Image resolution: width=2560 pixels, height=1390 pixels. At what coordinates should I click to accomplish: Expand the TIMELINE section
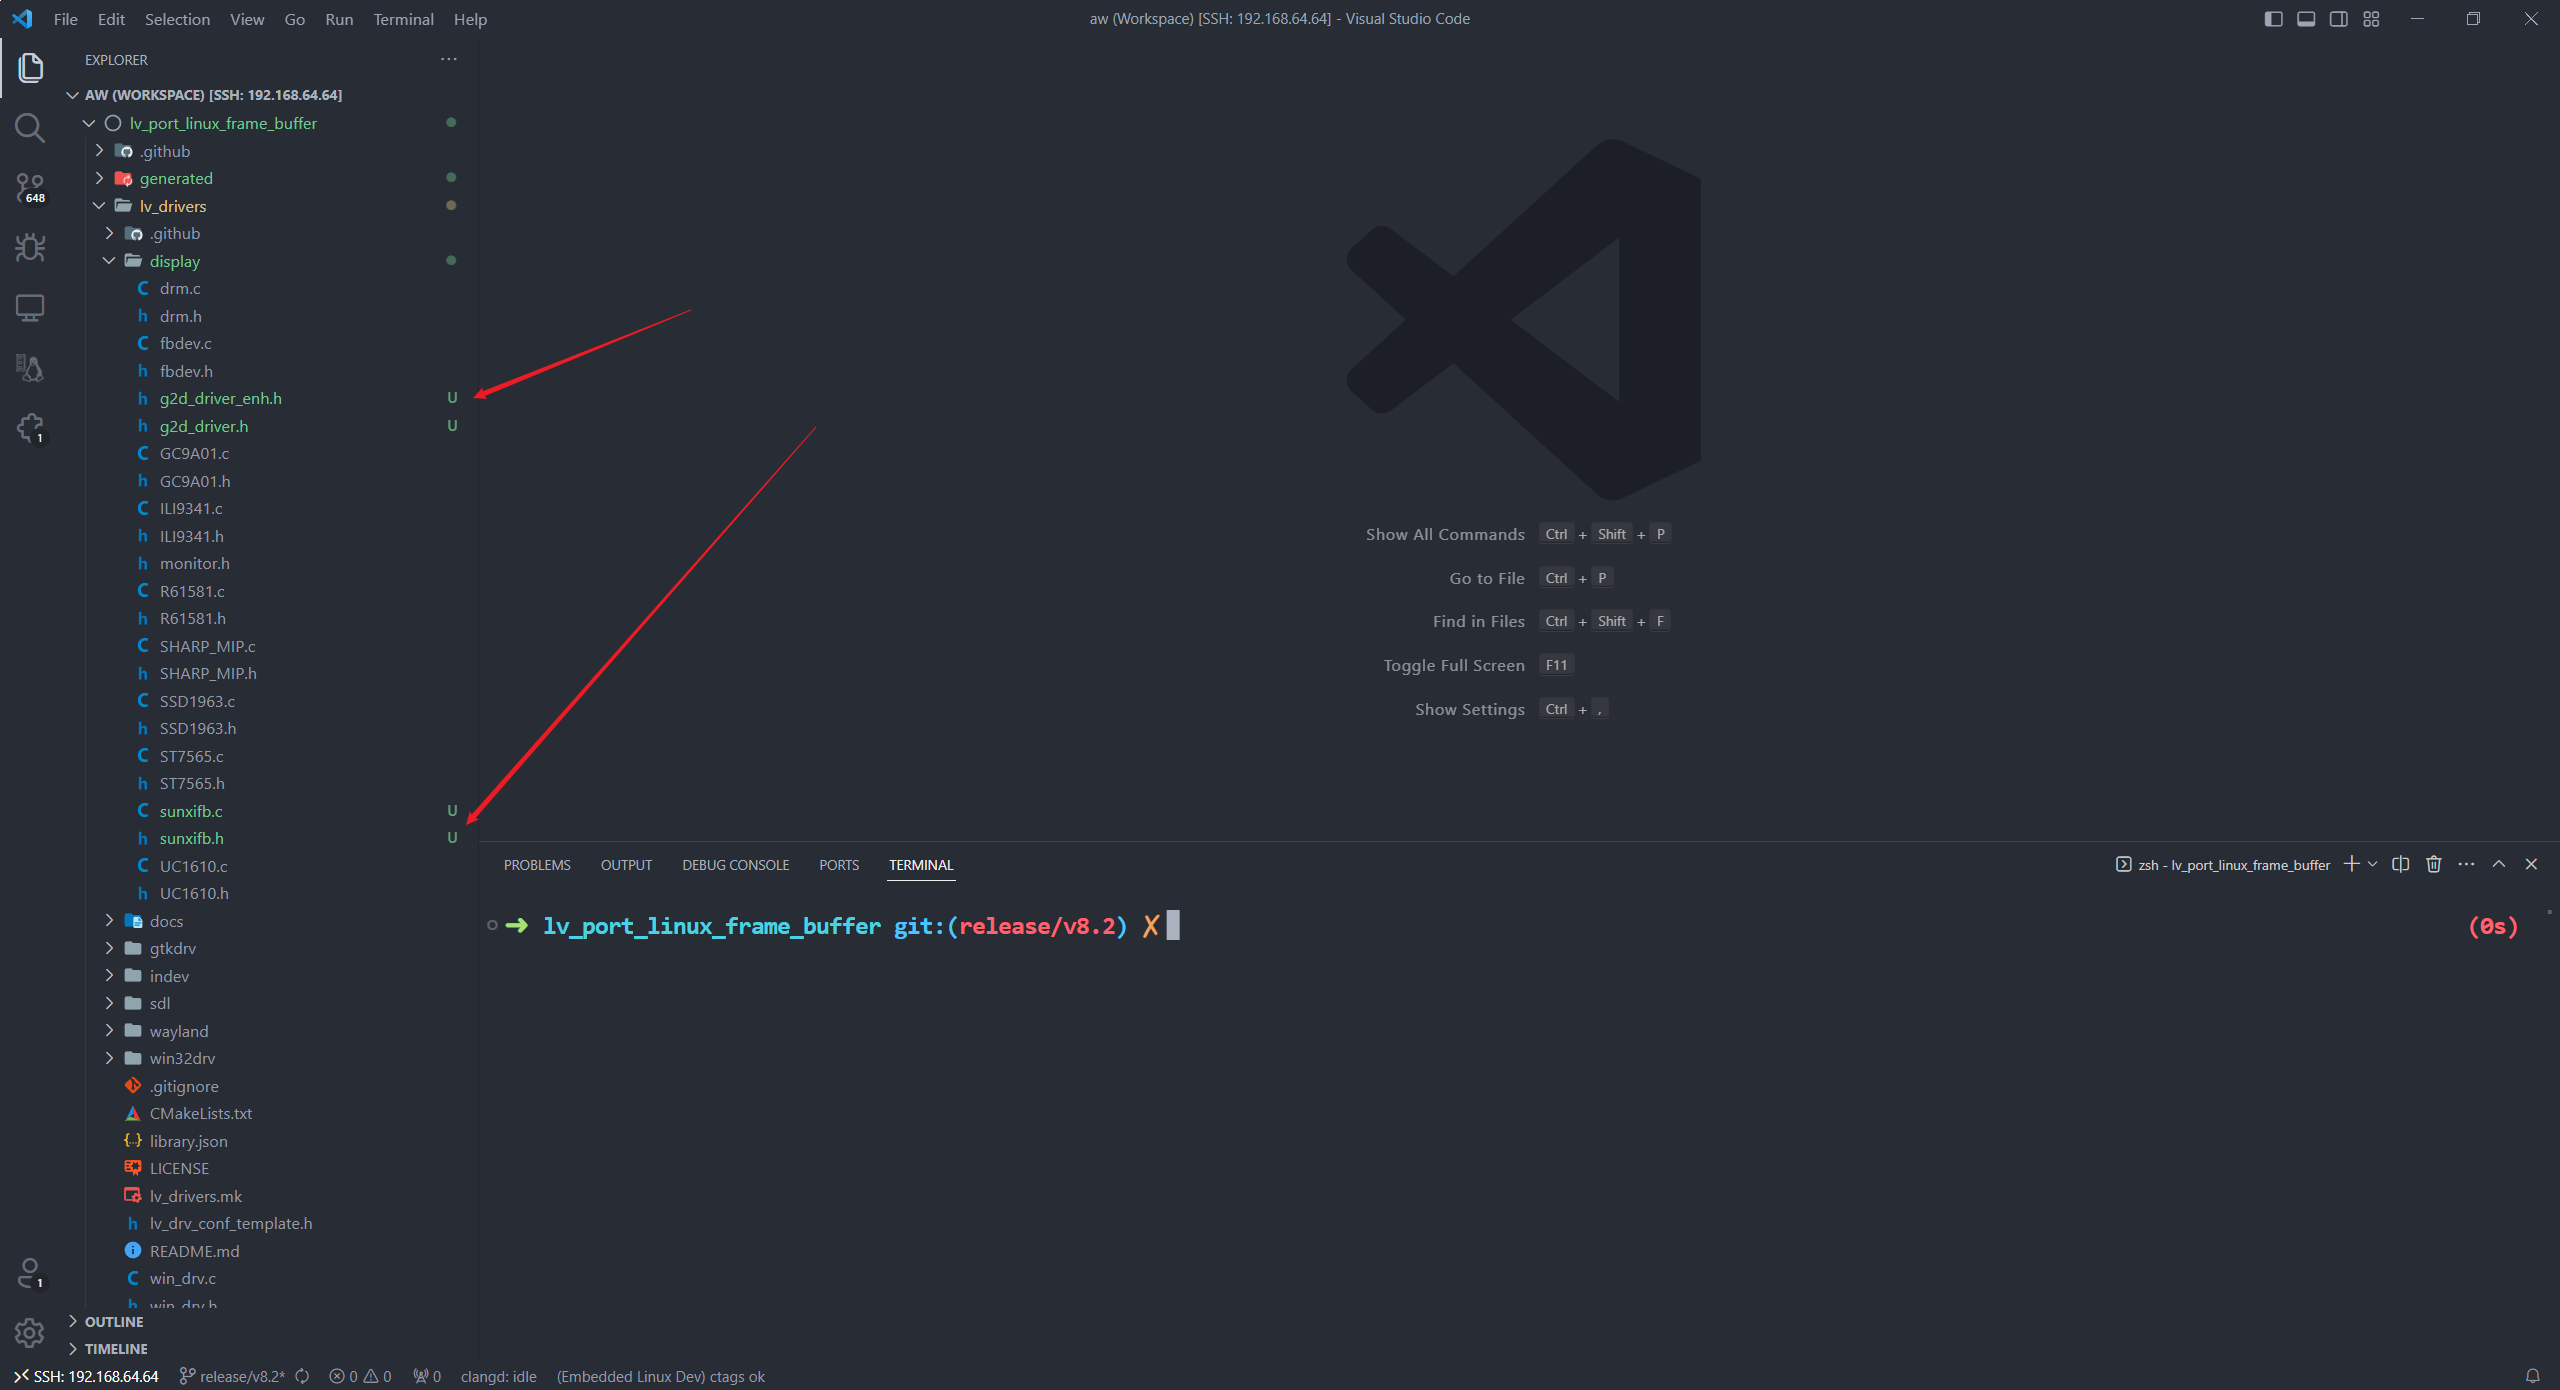pos(72,1349)
